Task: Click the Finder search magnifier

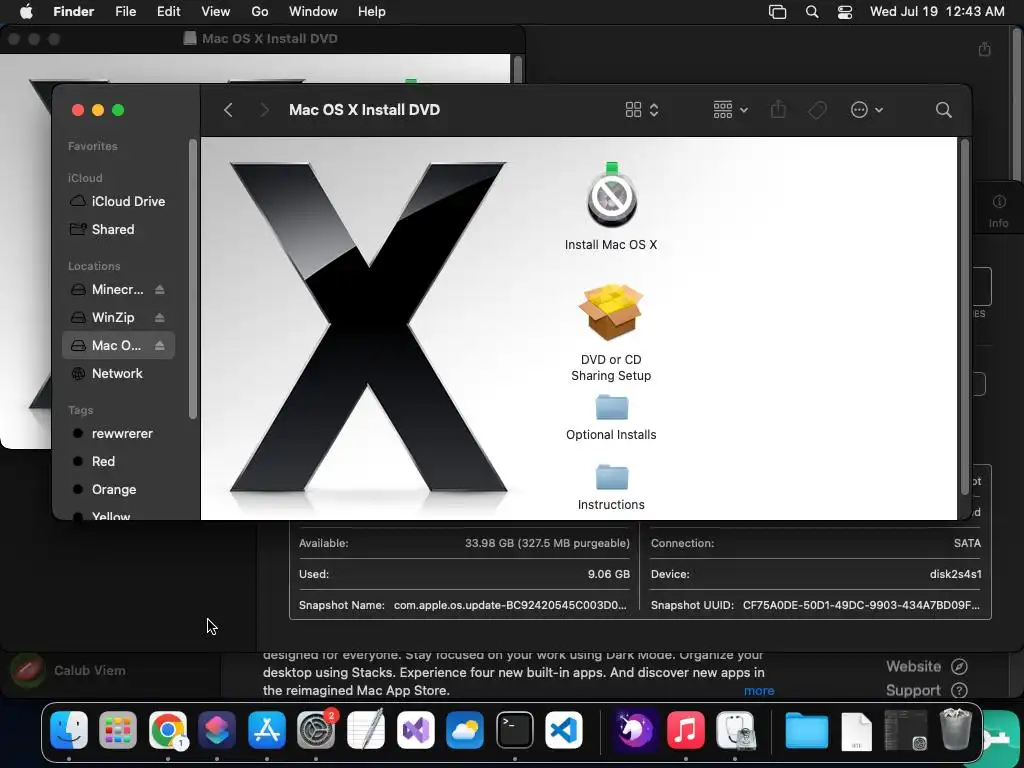Action: [943, 110]
